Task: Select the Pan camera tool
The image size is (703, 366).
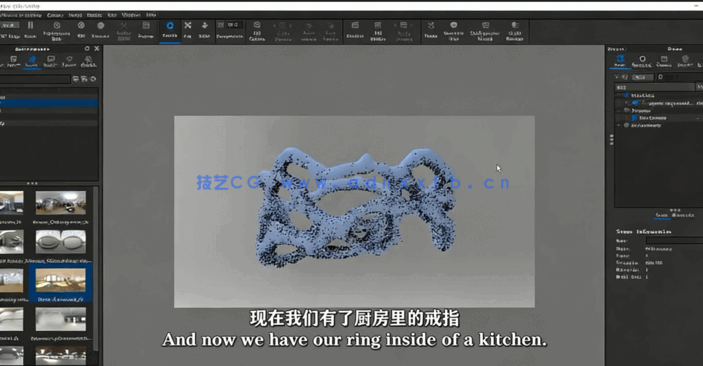Action: coord(188,30)
